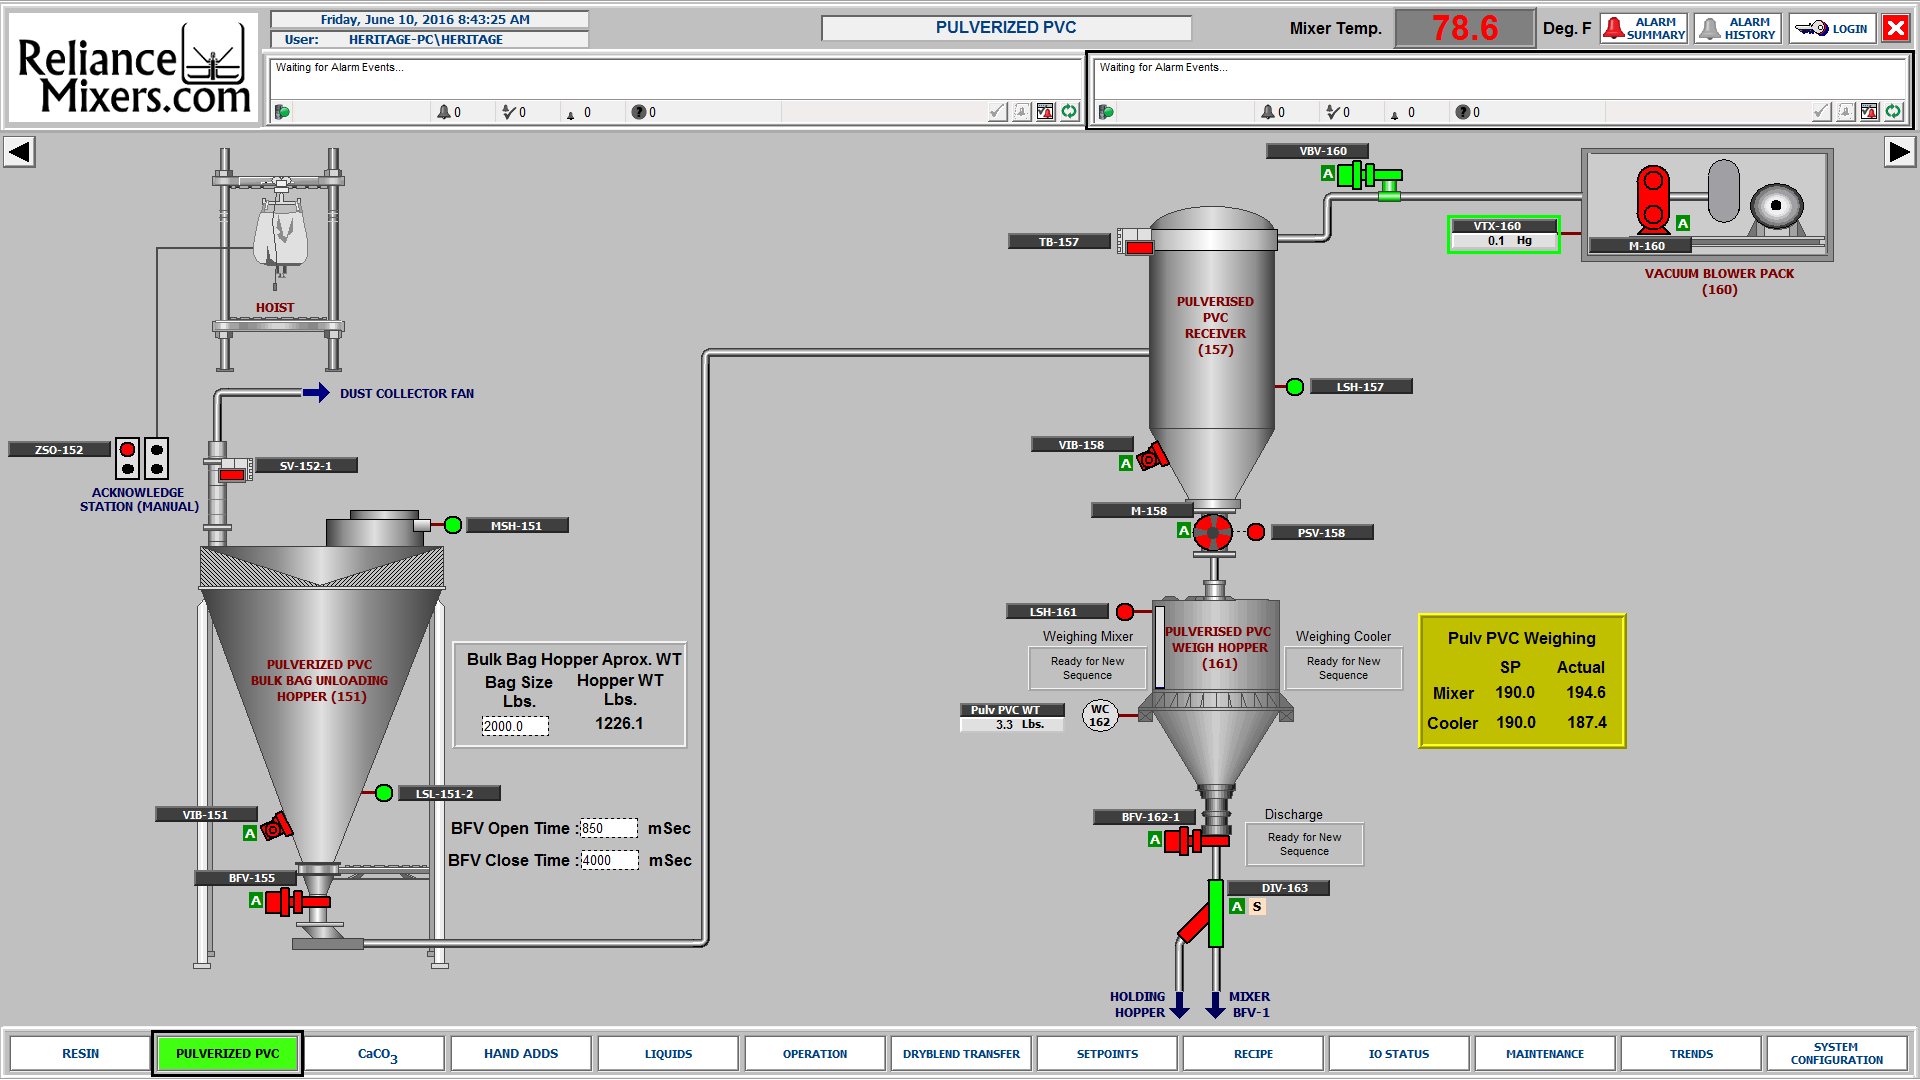Click the WC 162 weigh cell symbol
This screenshot has width=1920, height=1080.
pyautogui.click(x=1100, y=716)
